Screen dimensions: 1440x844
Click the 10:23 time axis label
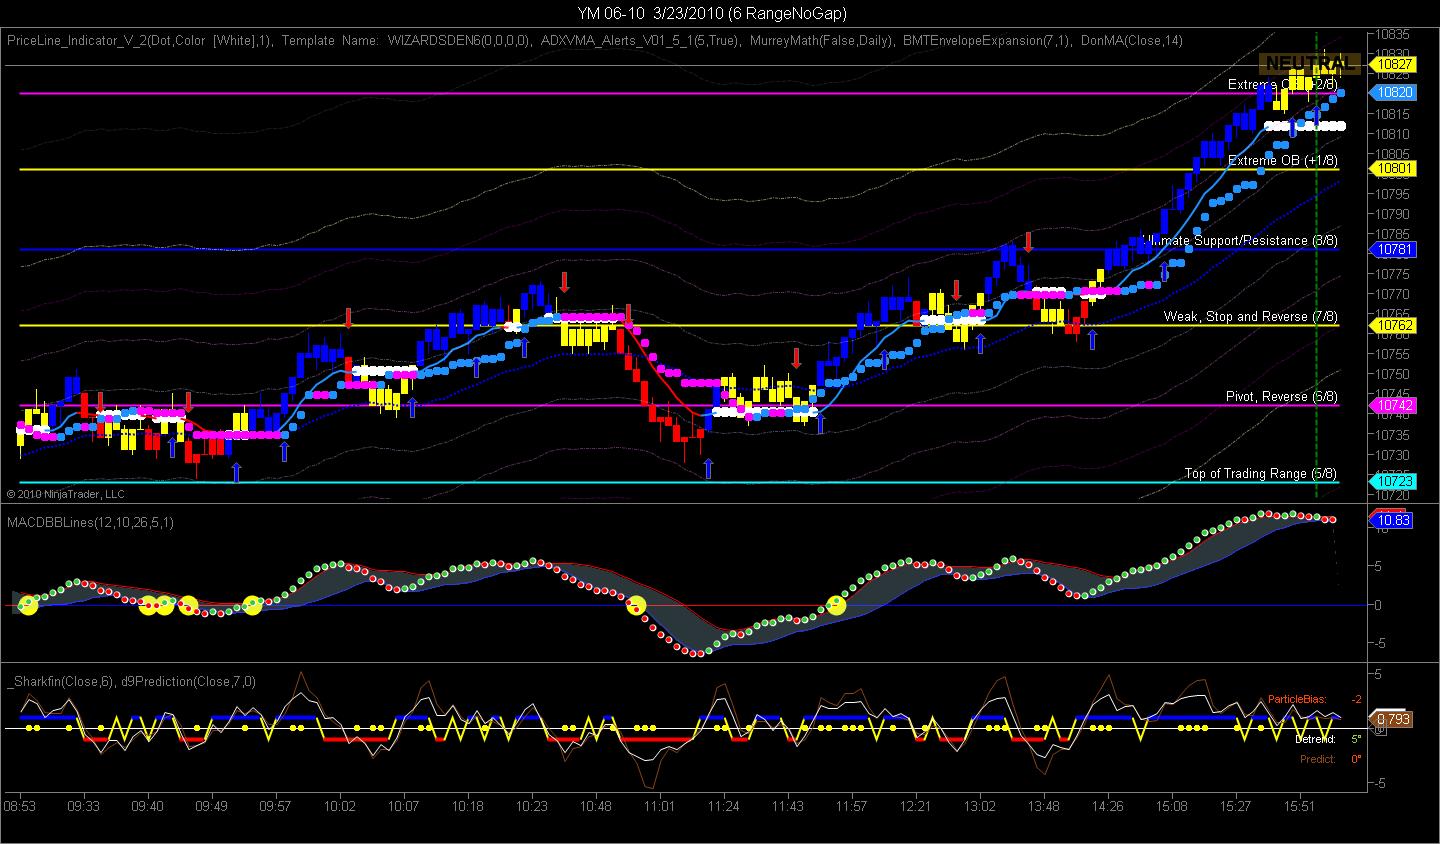coord(532,806)
